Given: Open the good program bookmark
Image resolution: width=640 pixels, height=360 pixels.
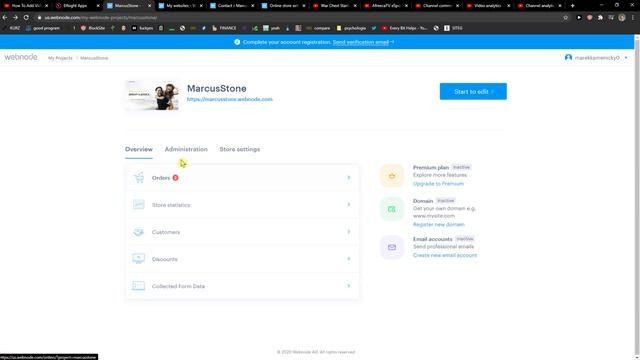Looking at the screenshot, I should [43, 28].
